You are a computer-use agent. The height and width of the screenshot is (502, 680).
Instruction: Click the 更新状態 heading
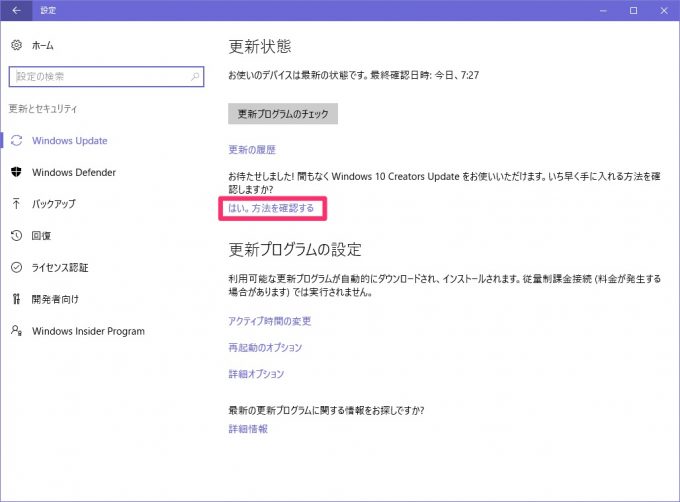click(x=260, y=46)
